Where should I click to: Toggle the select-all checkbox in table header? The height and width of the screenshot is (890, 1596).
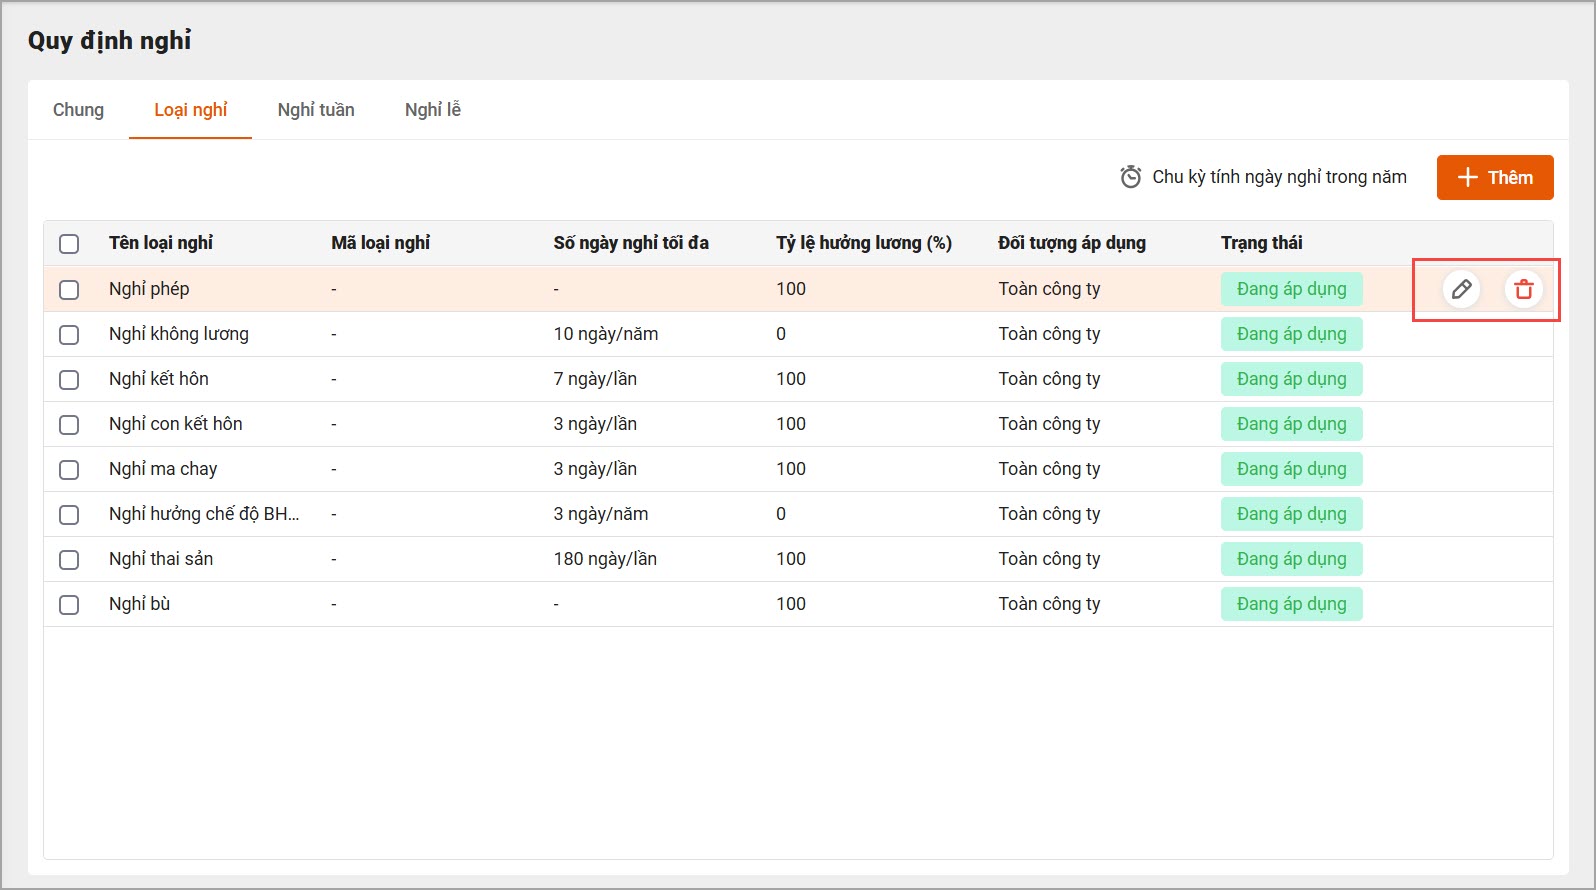point(69,244)
